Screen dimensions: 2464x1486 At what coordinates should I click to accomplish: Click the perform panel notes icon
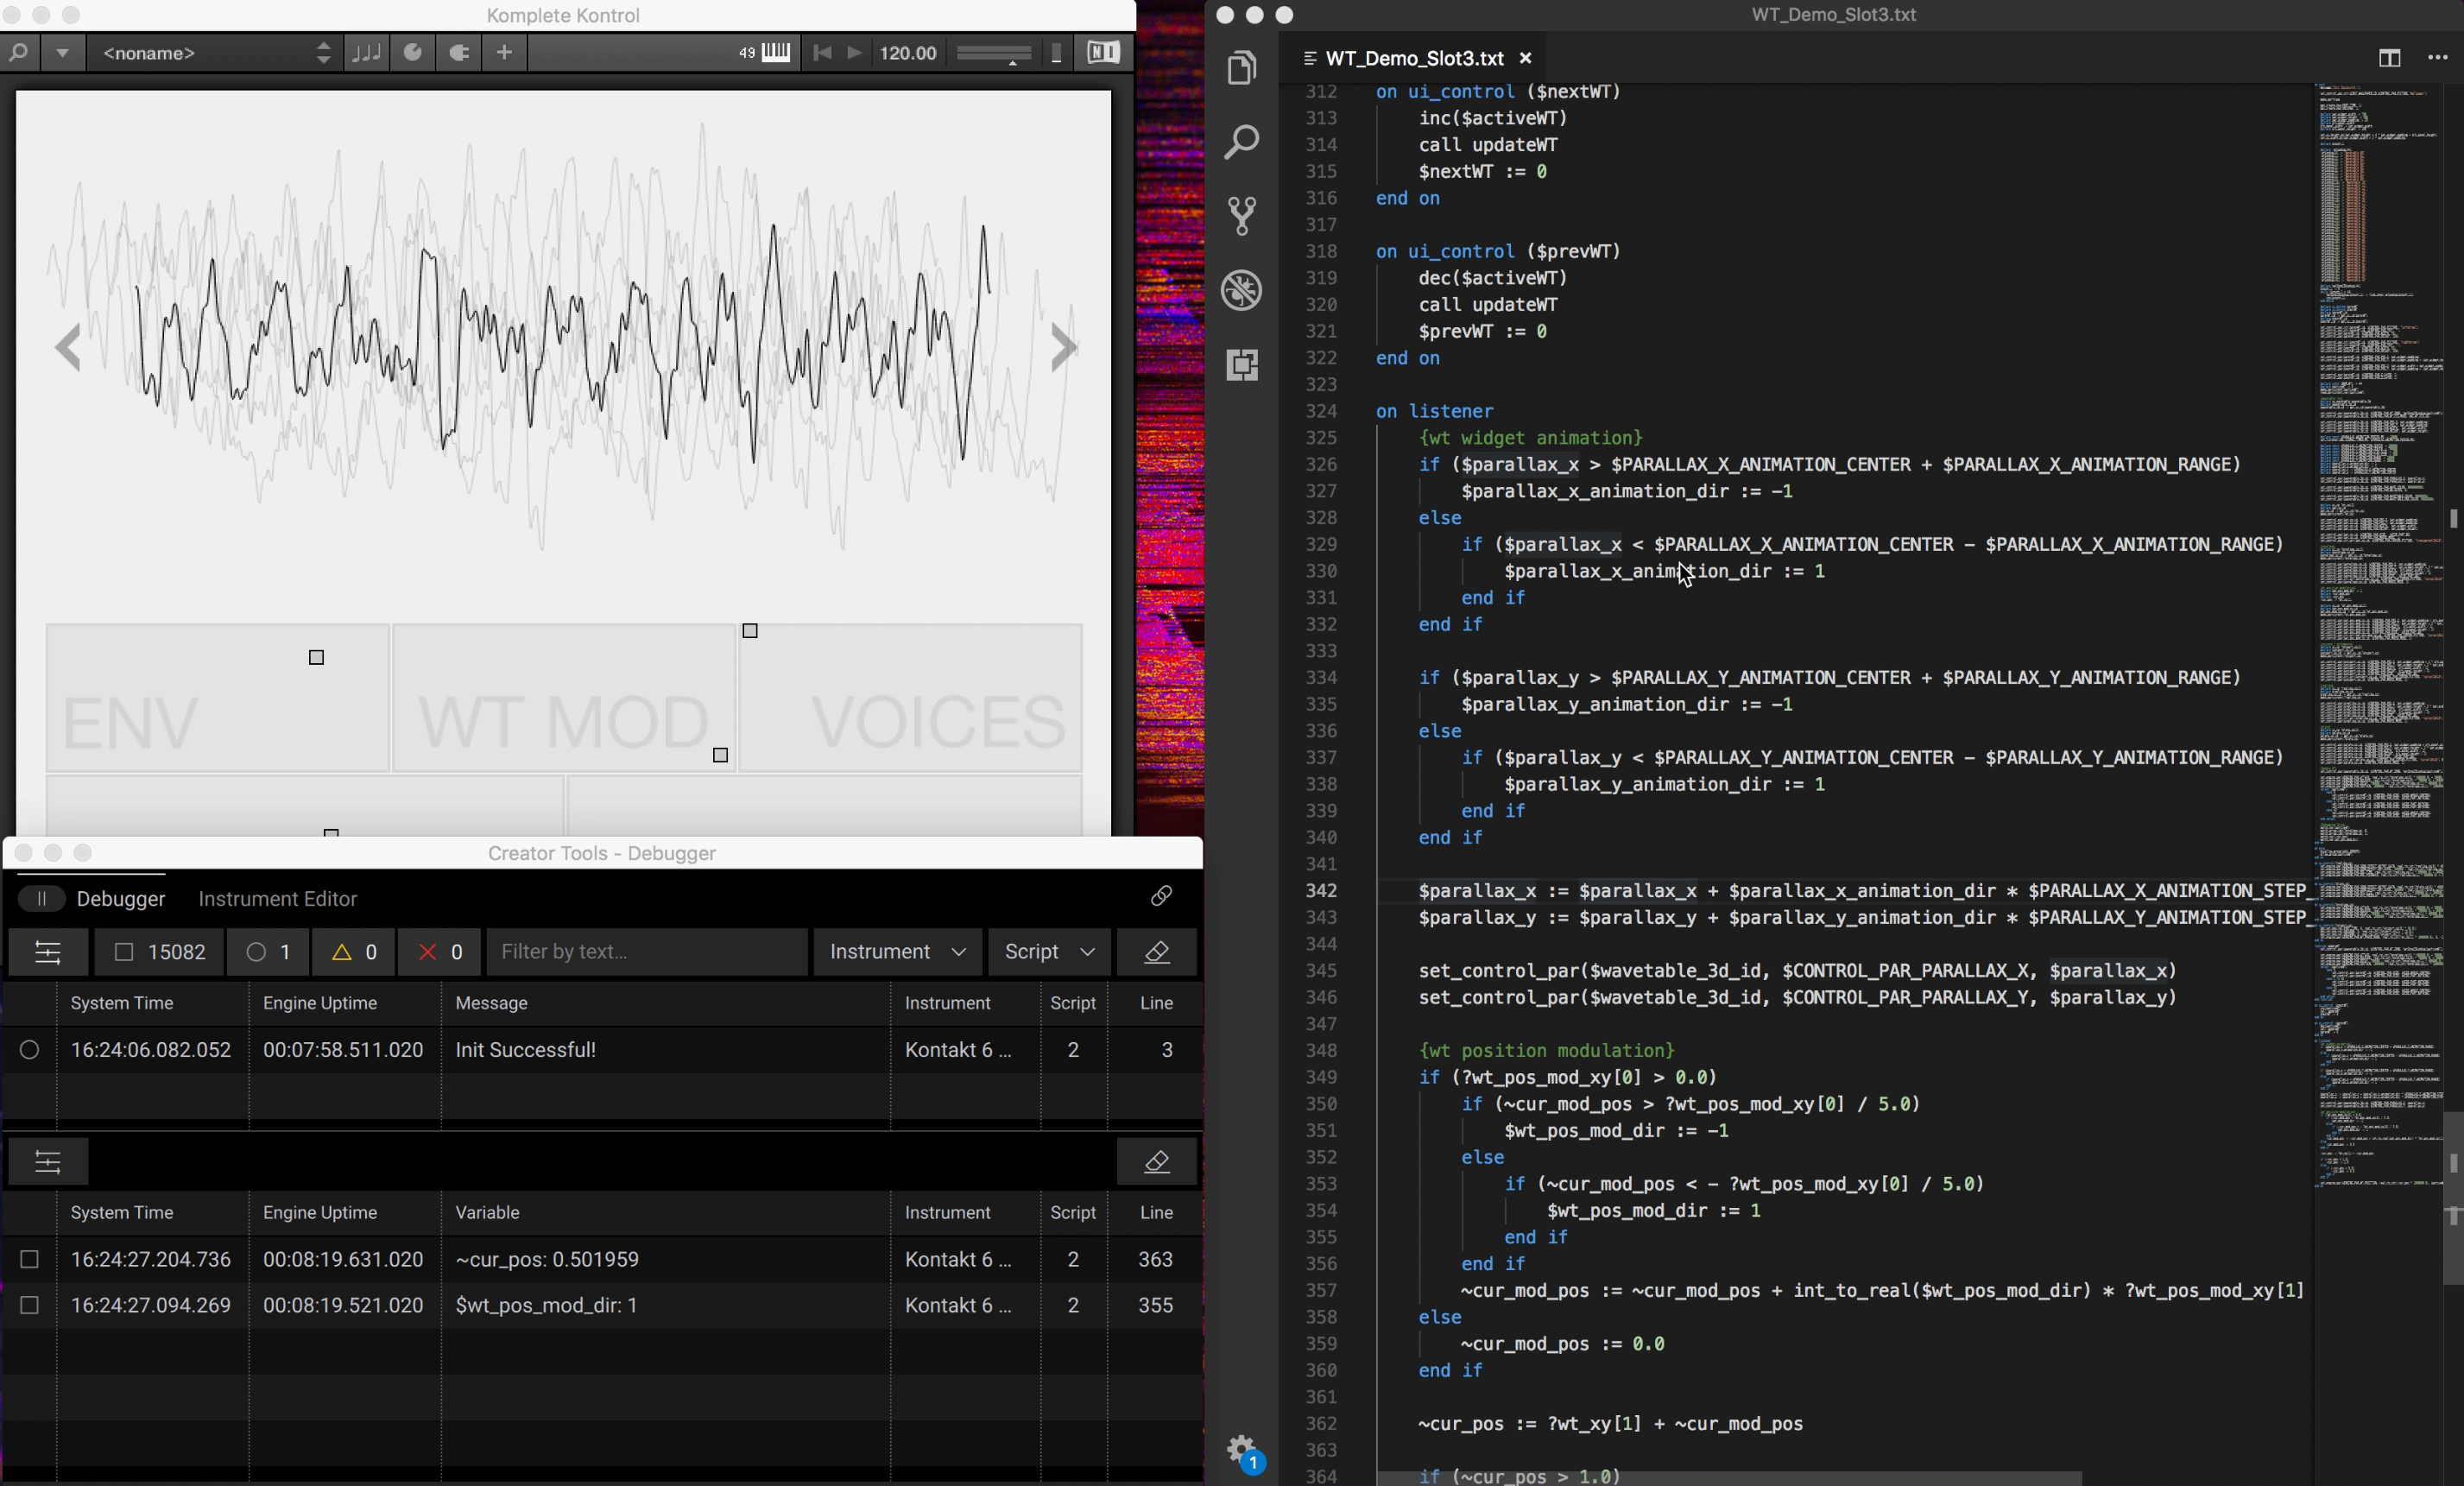[x=366, y=53]
